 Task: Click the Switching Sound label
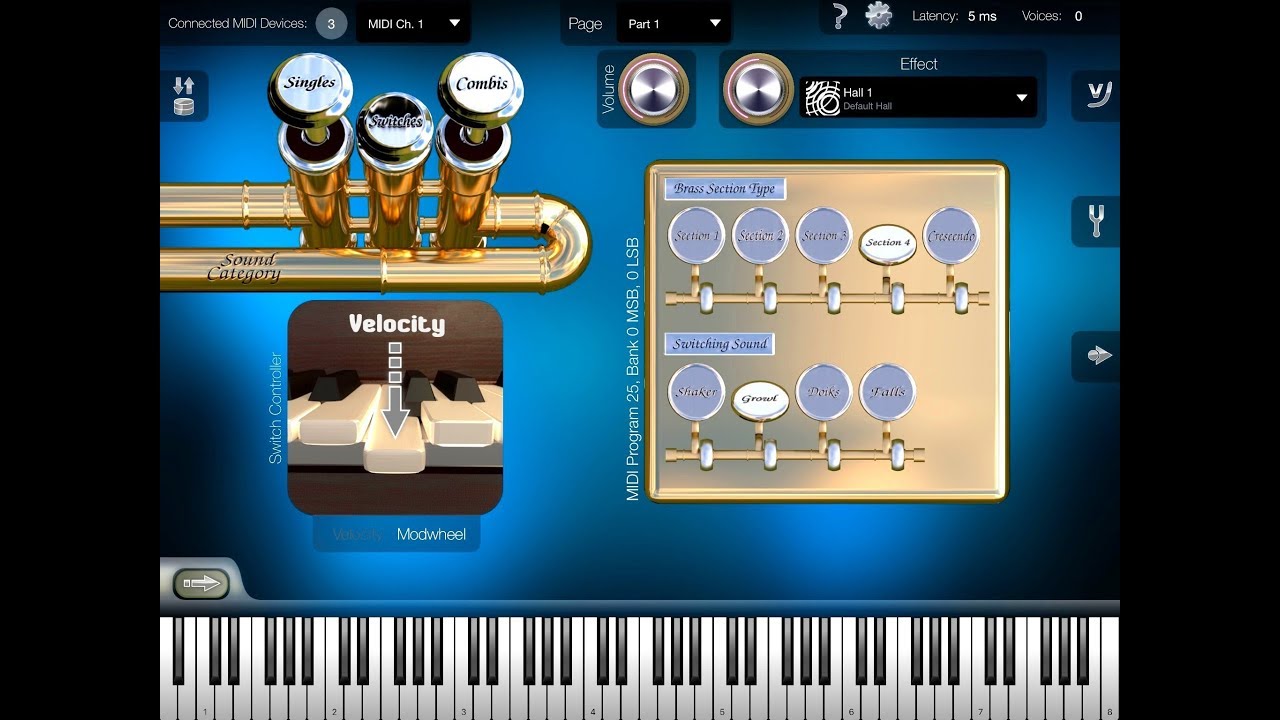pyautogui.click(x=720, y=344)
